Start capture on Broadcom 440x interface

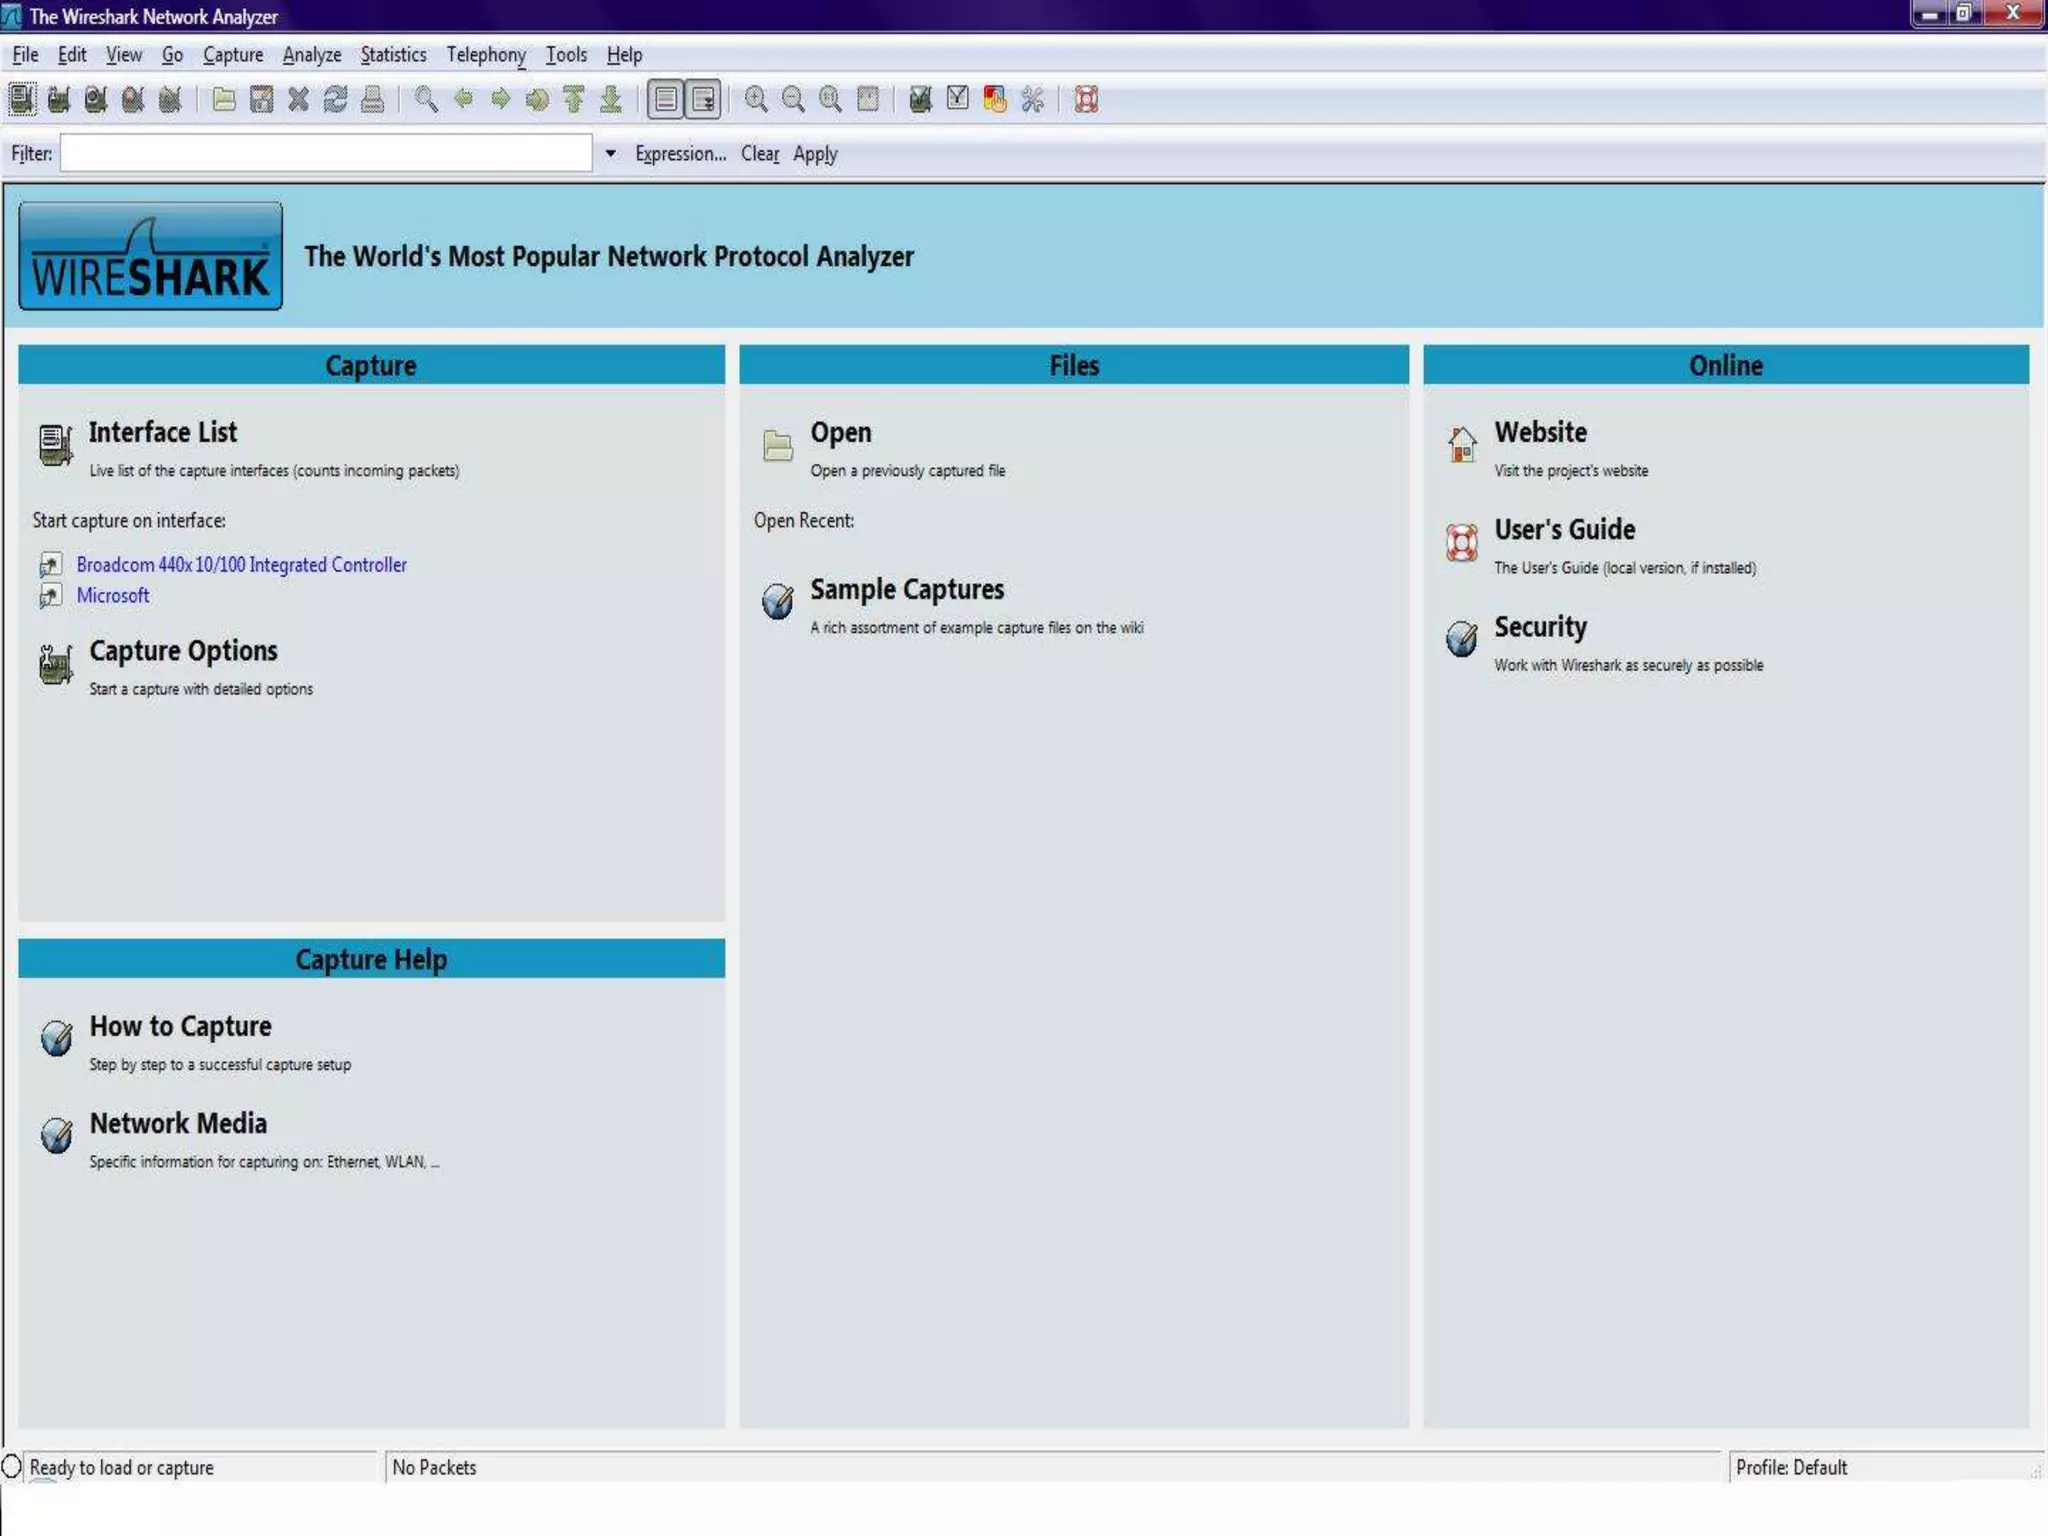(x=241, y=565)
